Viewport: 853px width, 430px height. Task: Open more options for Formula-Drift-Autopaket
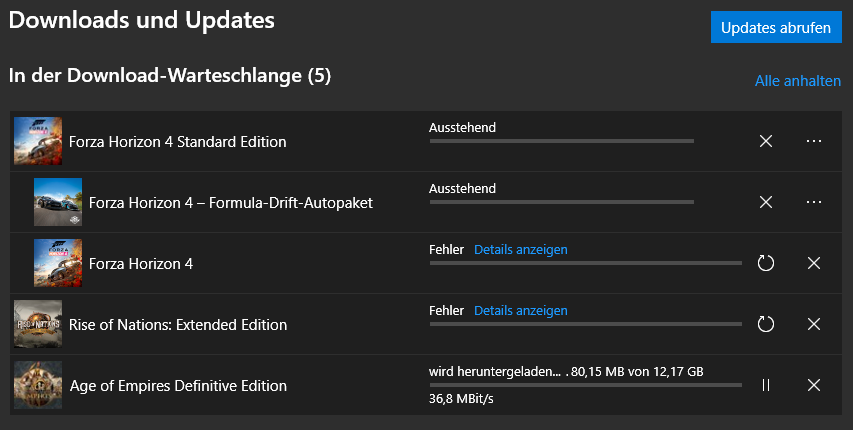(x=813, y=202)
